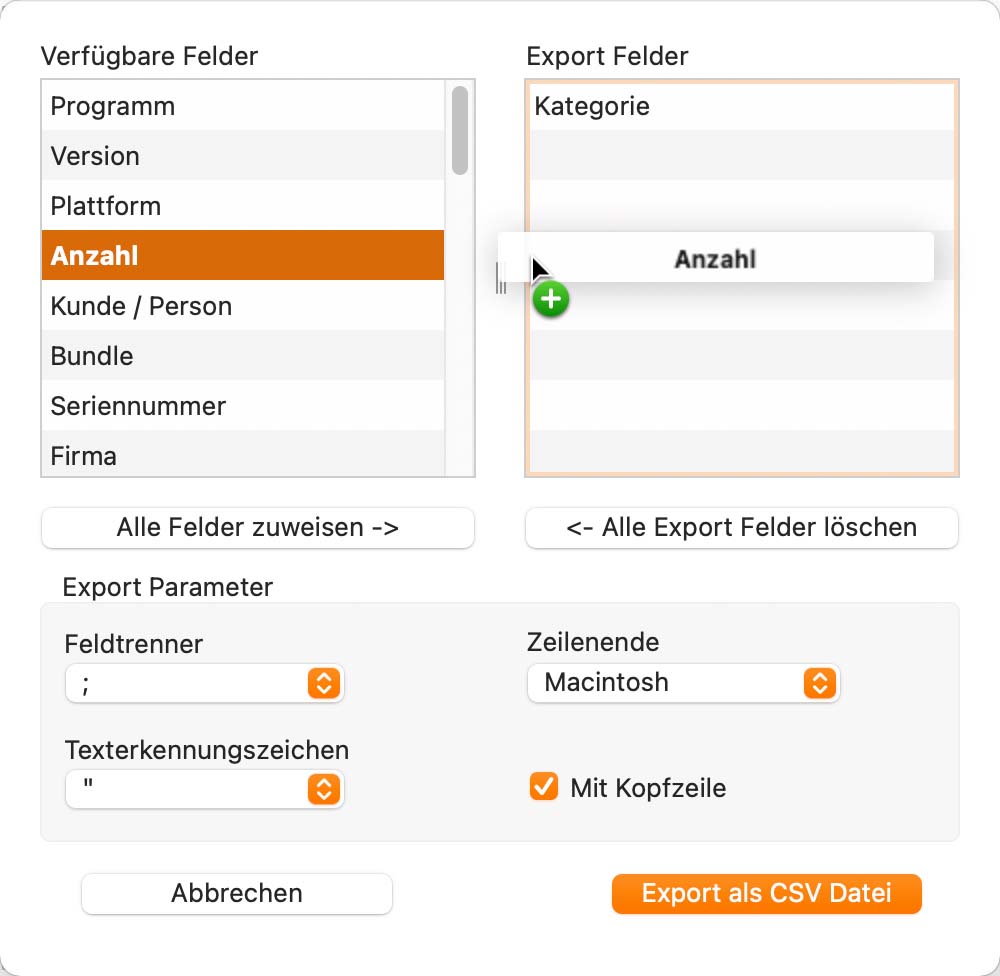Click Alle Export Felder löschen button
The width and height of the screenshot is (1000, 976).
(x=742, y=528)
